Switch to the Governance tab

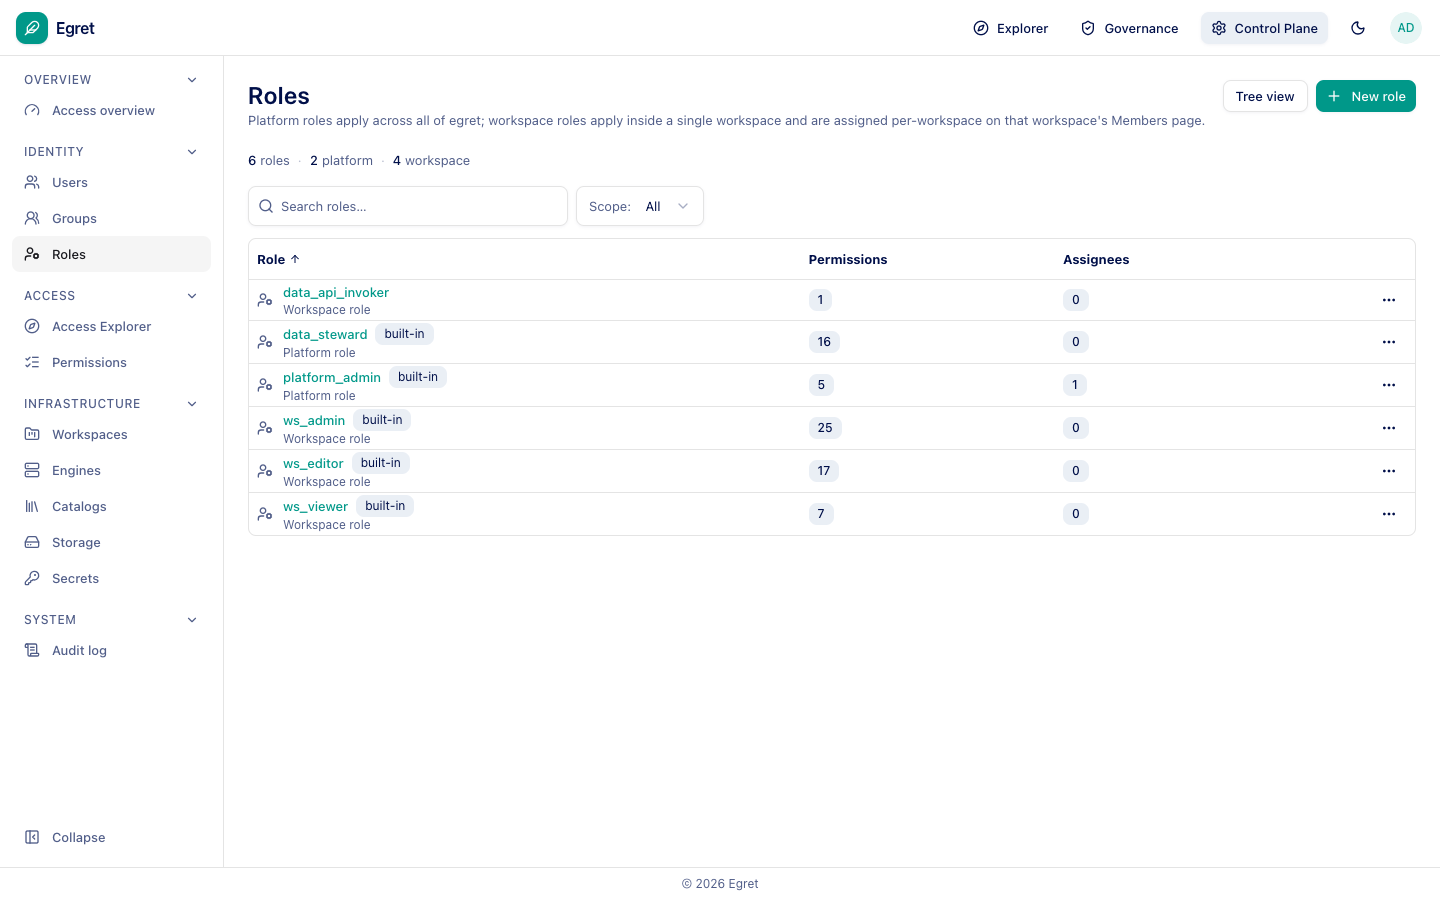coord(1129,28)
